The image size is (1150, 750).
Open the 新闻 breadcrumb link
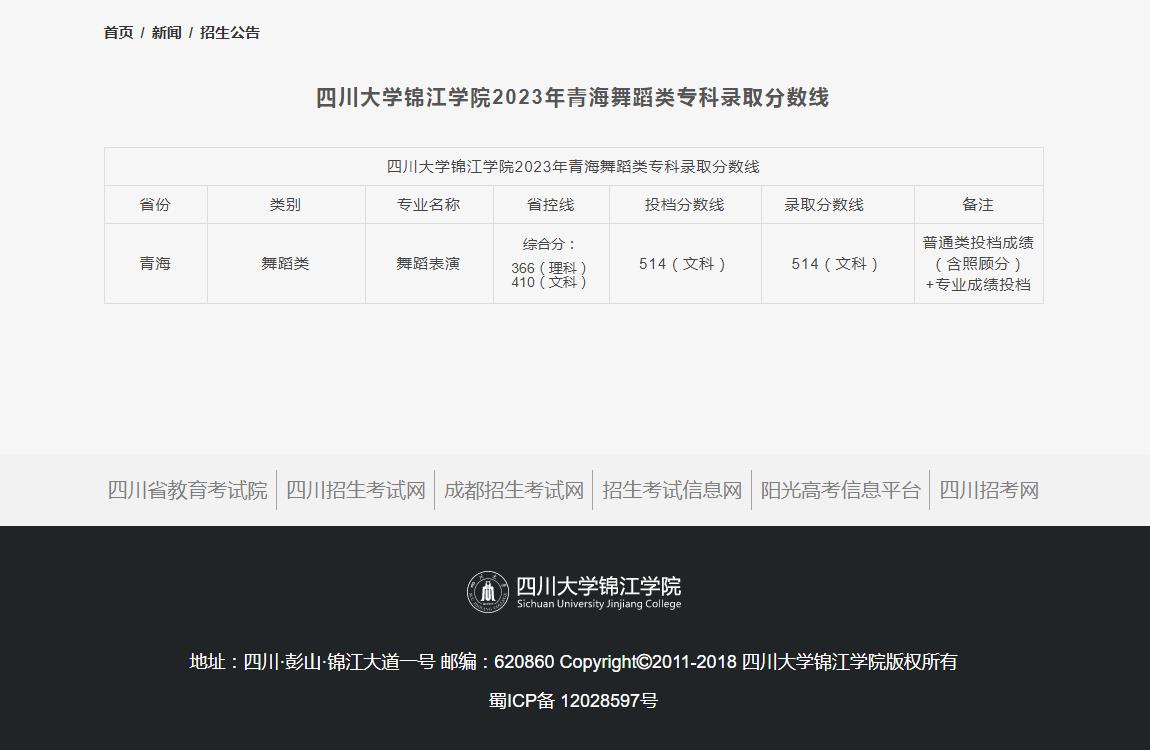[x=166, y=32]
